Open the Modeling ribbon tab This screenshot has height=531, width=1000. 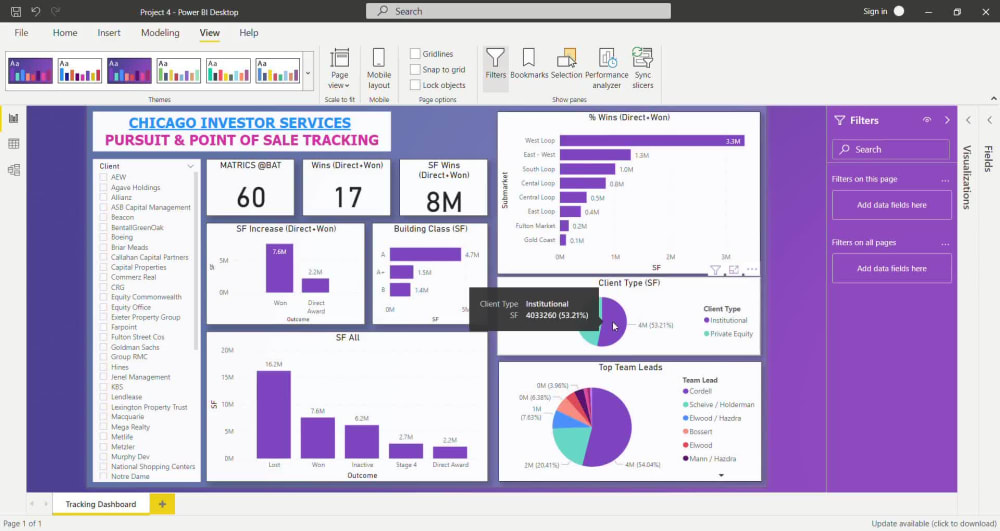(x=160, y=33)
